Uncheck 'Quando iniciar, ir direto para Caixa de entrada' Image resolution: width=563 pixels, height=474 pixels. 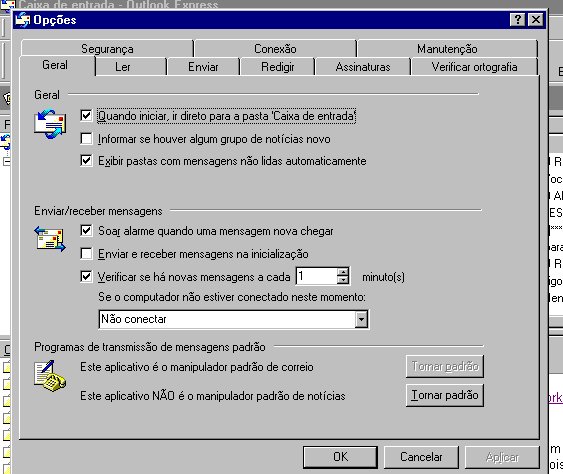click(86, 116)
